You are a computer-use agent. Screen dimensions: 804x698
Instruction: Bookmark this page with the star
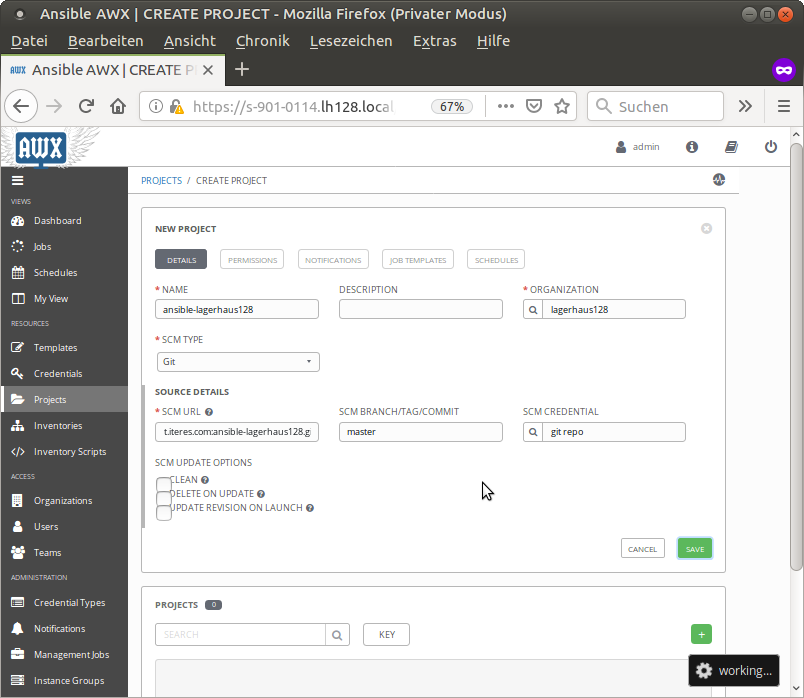point(562,106)
